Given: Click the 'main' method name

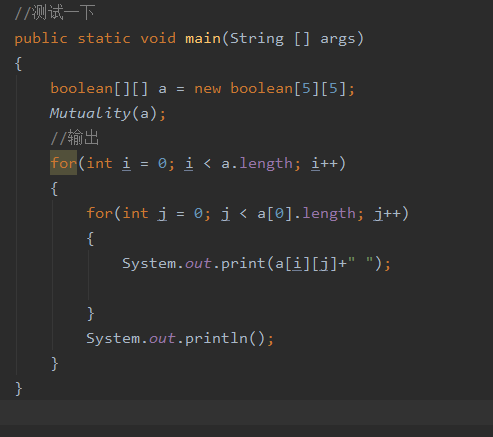Looking at the screenshot, I should pos(203,39).
